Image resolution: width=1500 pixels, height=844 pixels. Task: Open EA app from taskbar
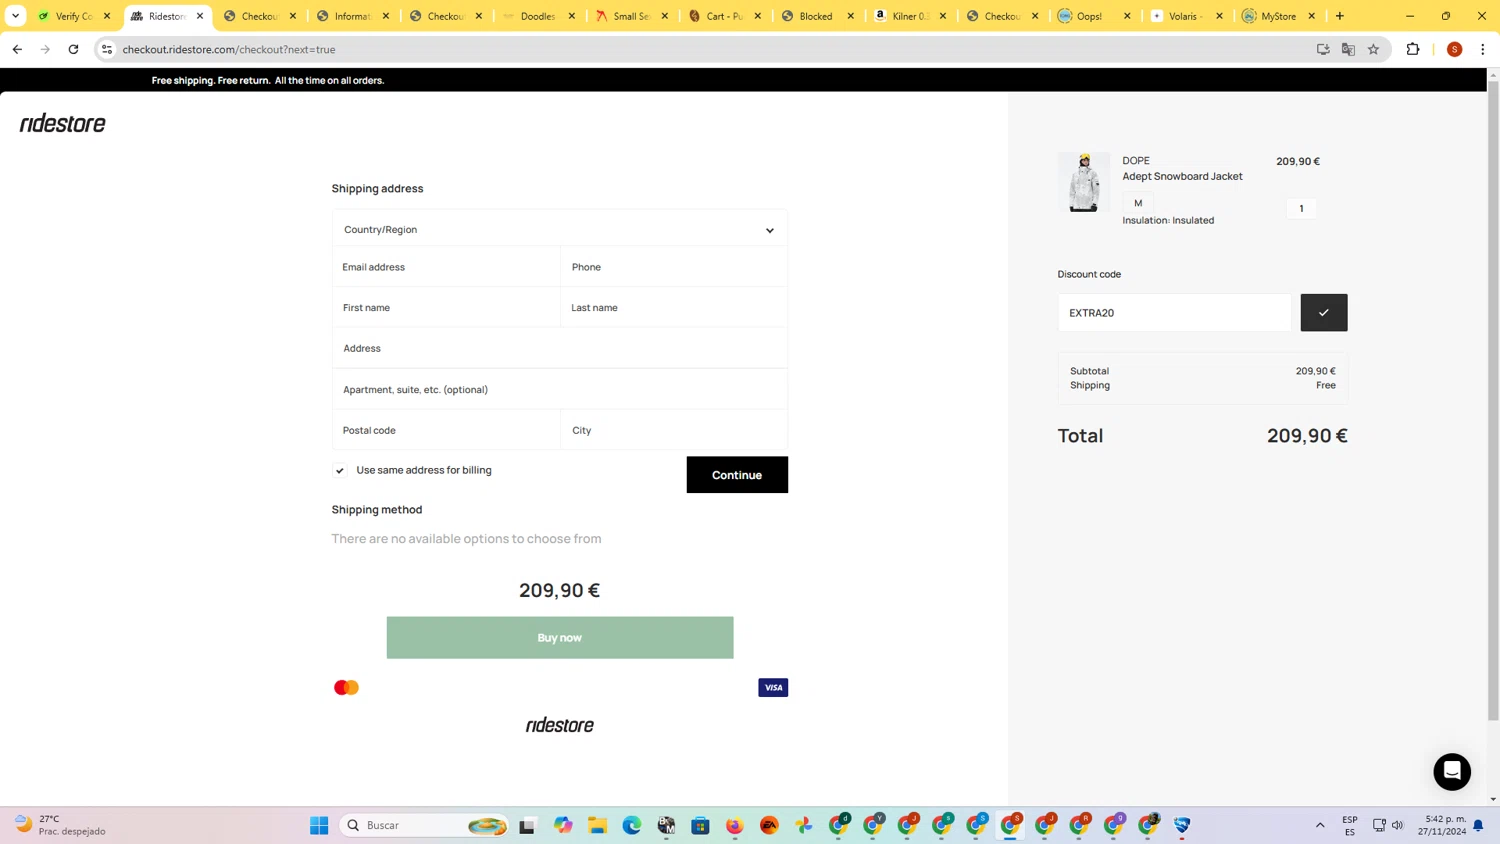(x=769, y=825)
